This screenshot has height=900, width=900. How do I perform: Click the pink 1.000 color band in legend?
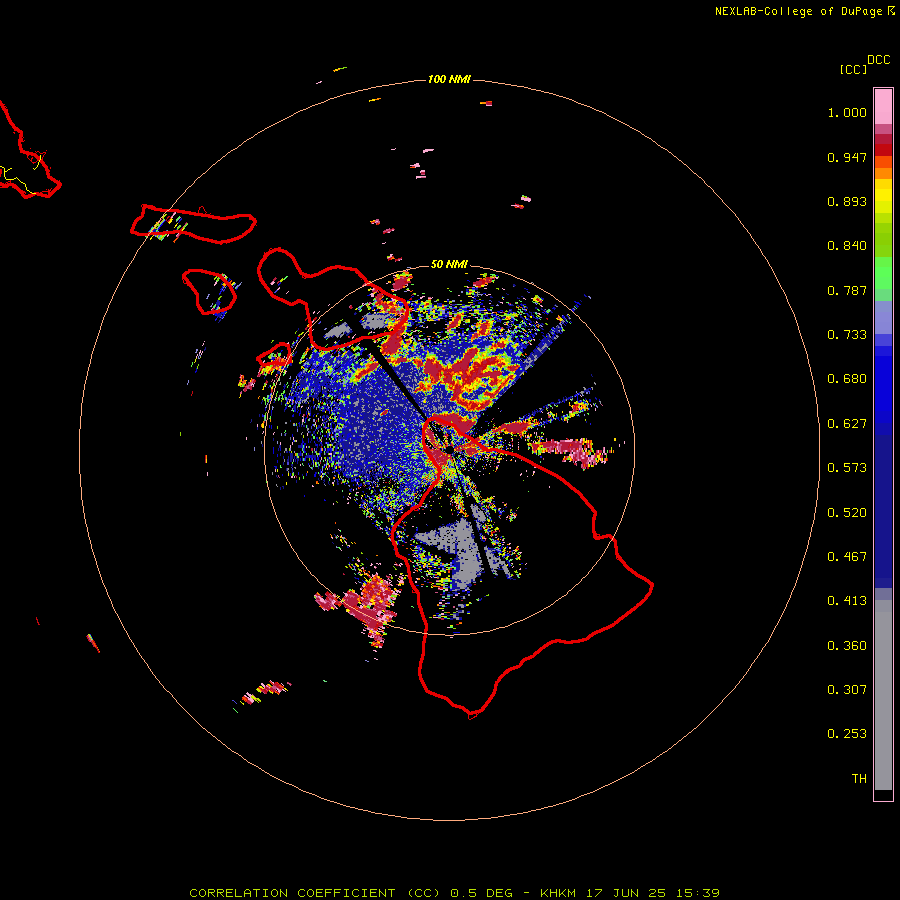883,107
